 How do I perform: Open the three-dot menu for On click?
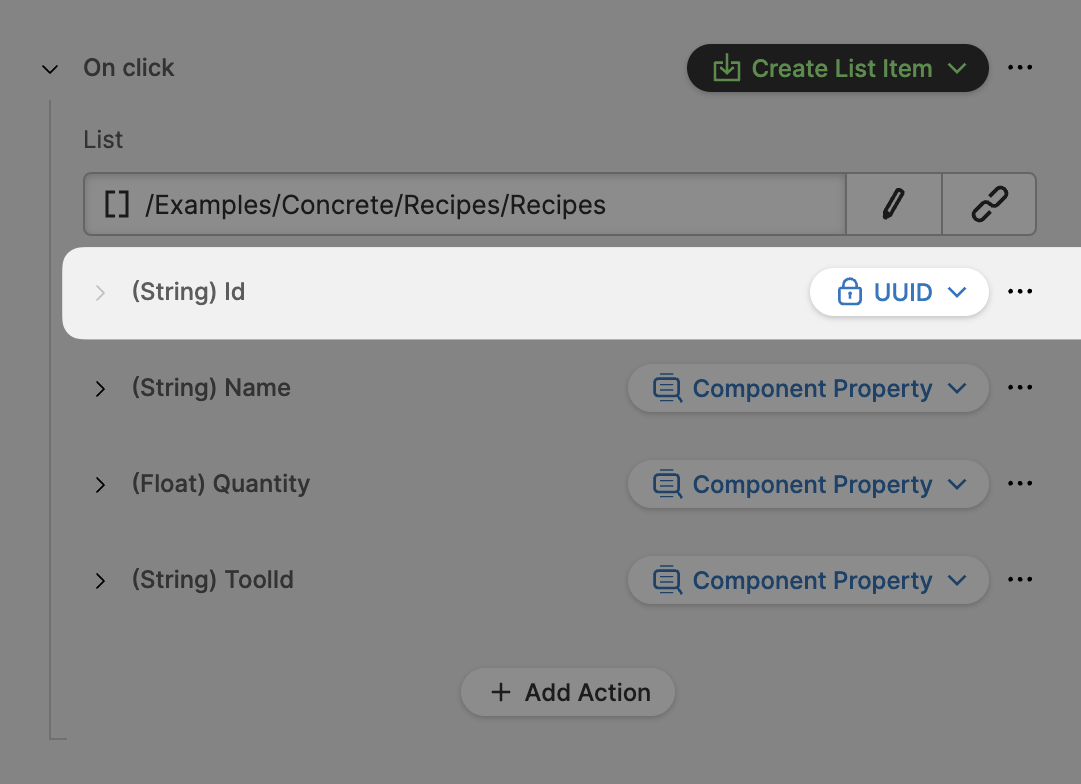[1020, 68]
